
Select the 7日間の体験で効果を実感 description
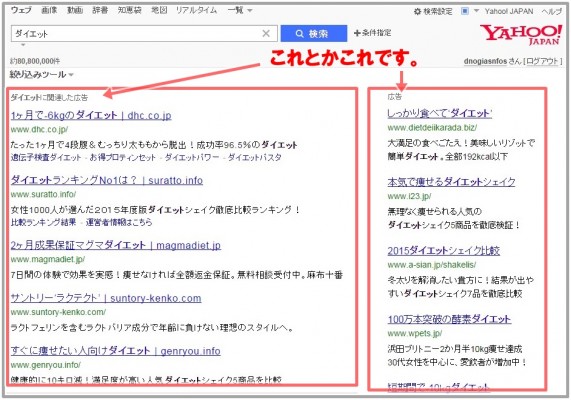tap(177, 275)
